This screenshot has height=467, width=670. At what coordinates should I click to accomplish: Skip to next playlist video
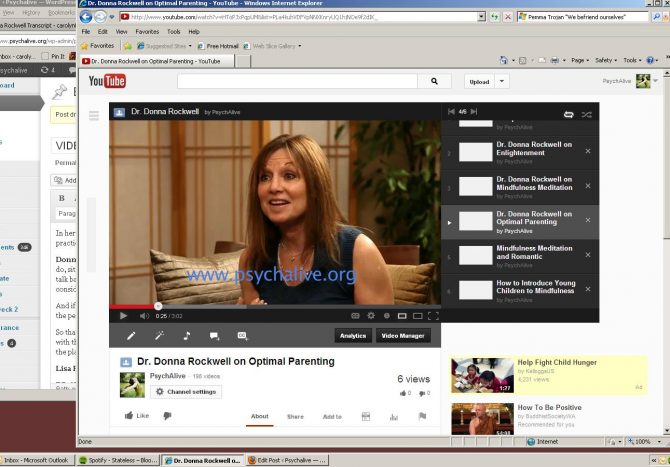473,112
